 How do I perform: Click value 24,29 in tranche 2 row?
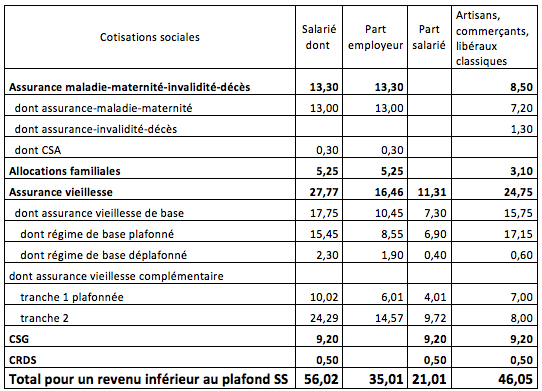click(324, 318)
